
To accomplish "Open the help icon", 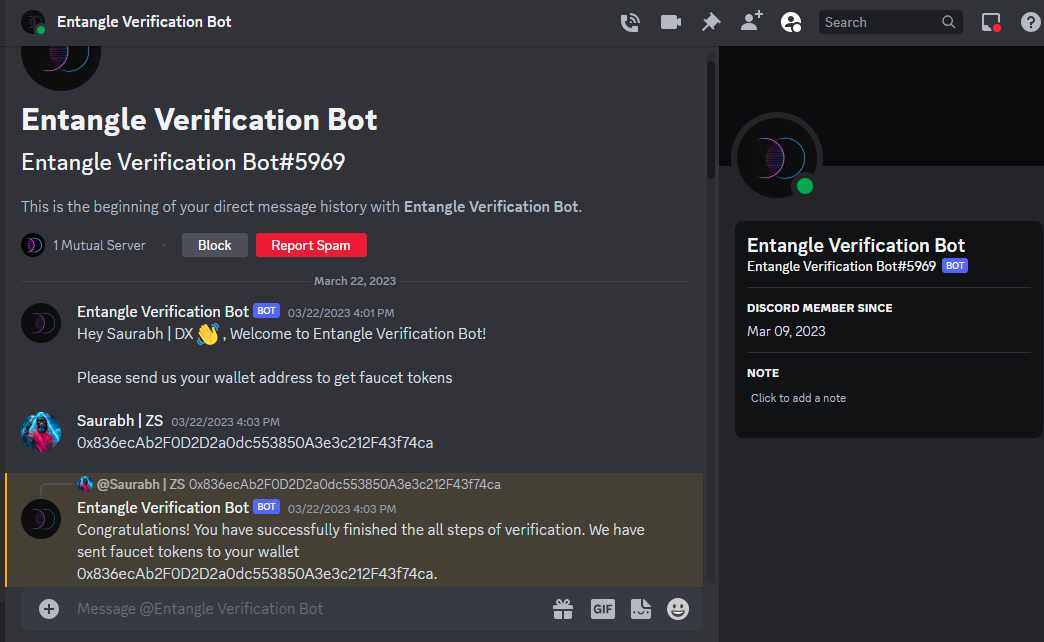I will tap(1030, 22).
